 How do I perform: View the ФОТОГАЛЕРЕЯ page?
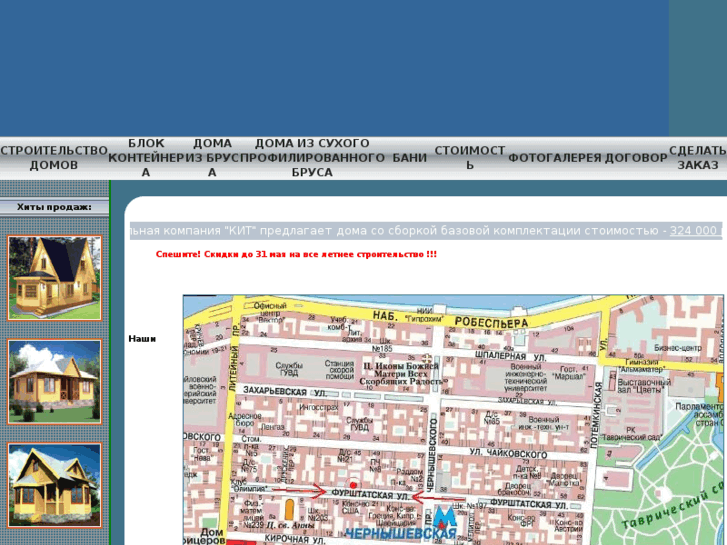pos(555,158)
